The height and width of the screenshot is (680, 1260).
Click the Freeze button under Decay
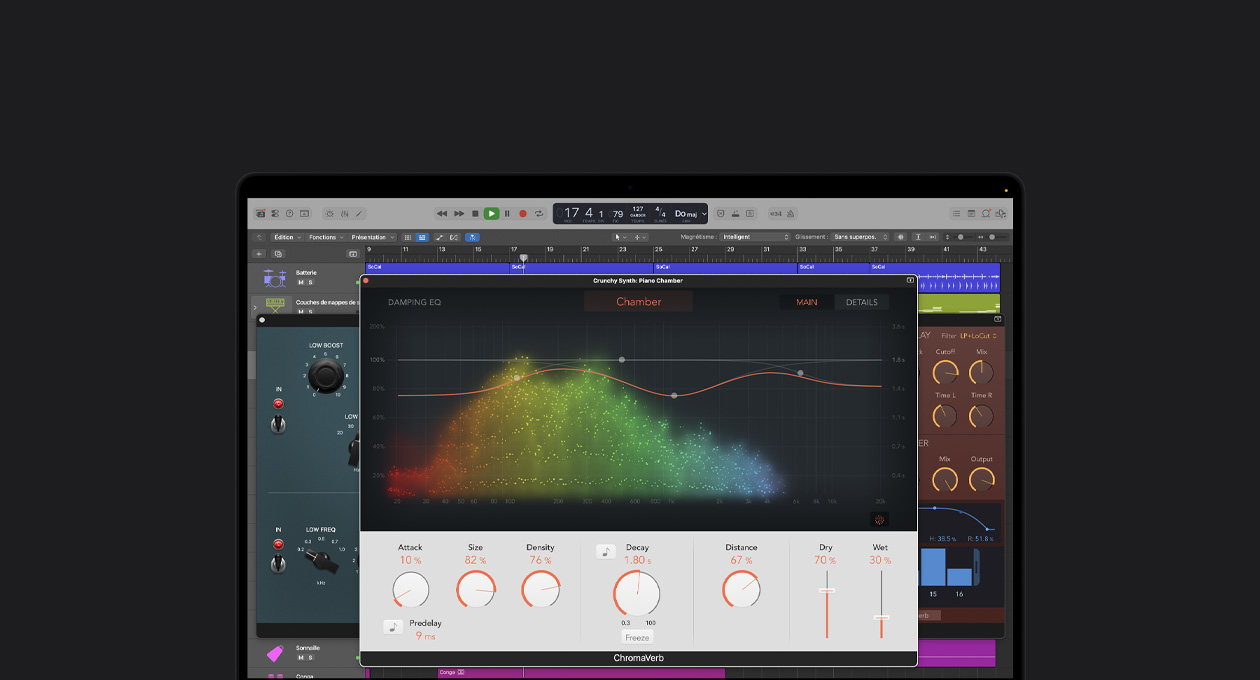tap(637, 636)
